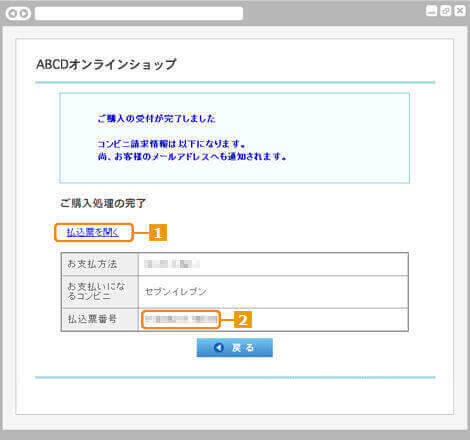Click the browser forward arrow icon
Viewport: 470px width, 440px height.
coord(24,14)
